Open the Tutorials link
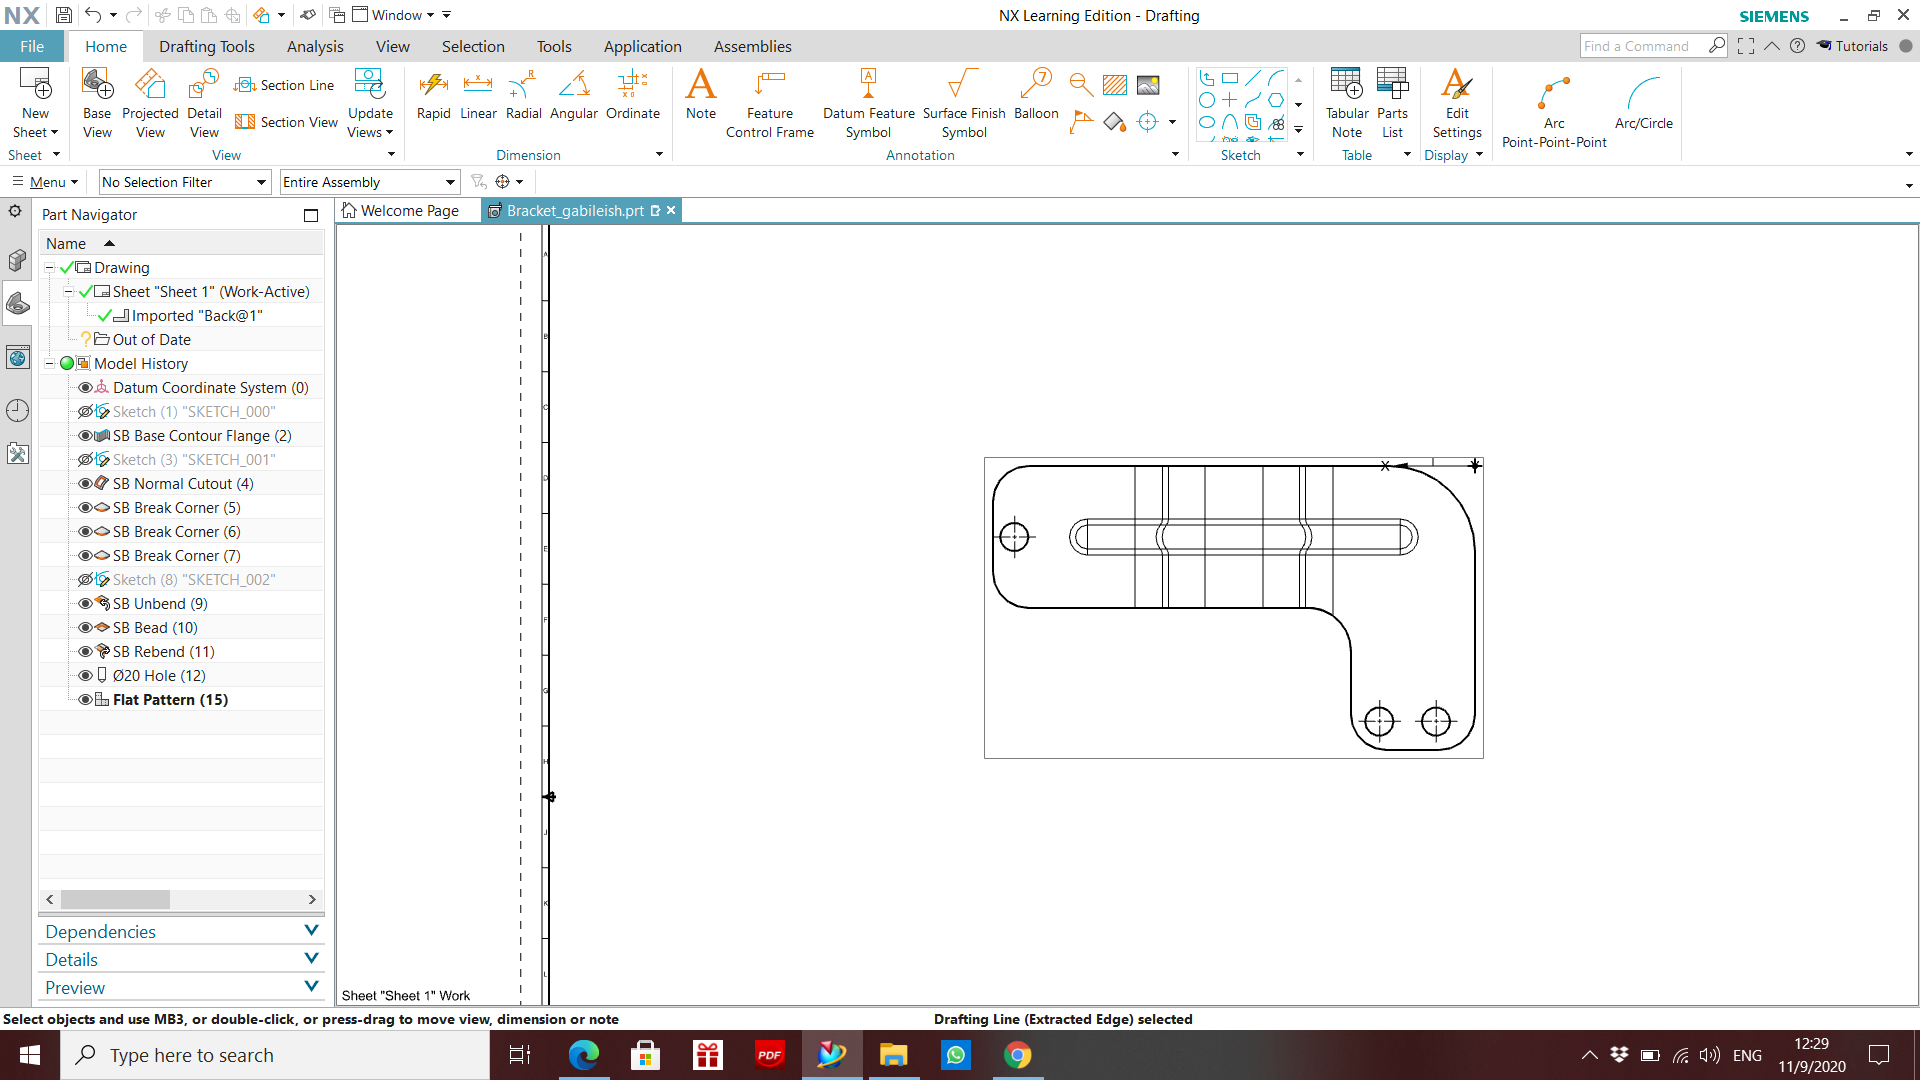Image resolution: width=1920 pixels, height=1080 pixels. pyautogui.click(x=1852, y=46)
